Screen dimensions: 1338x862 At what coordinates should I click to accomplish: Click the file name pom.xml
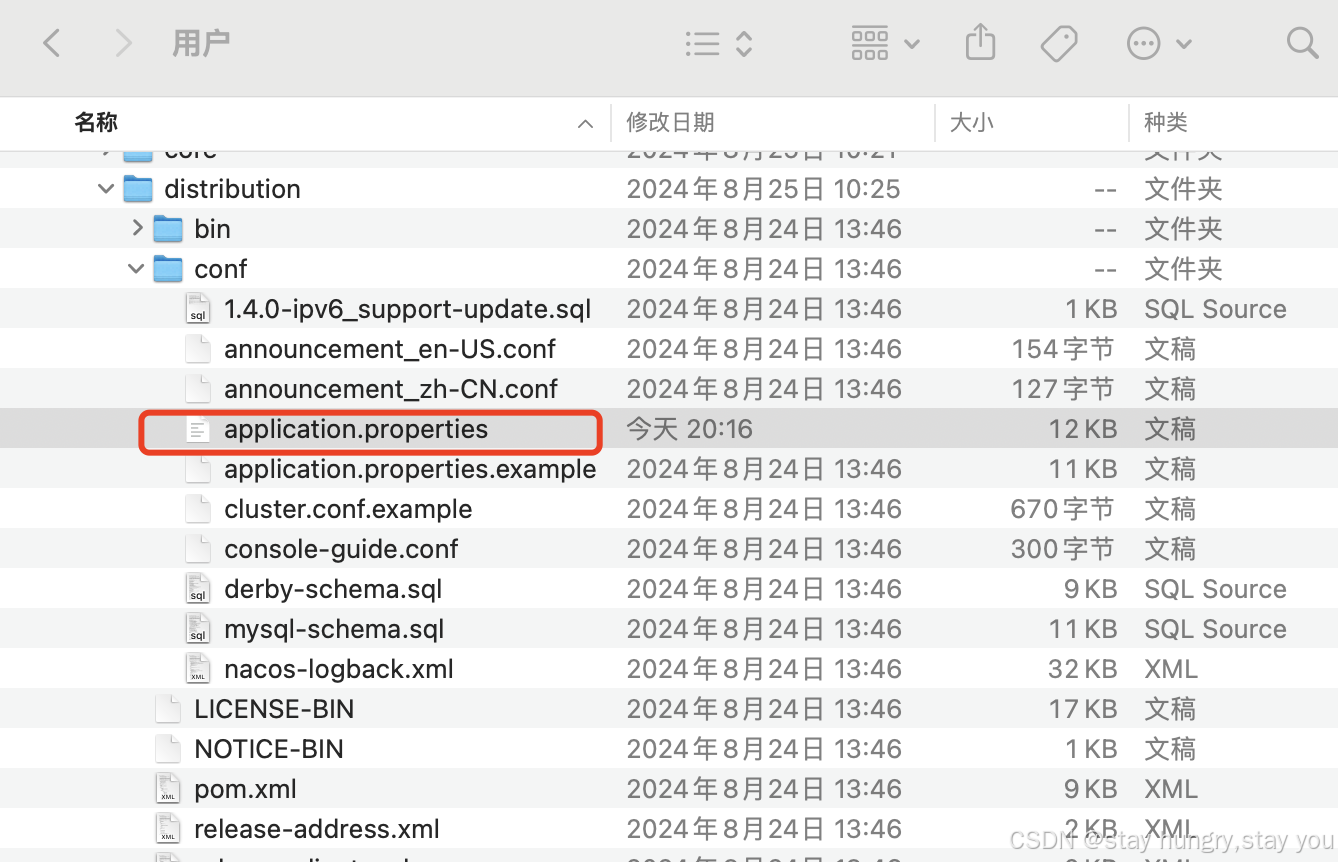[x=245, y=790]
